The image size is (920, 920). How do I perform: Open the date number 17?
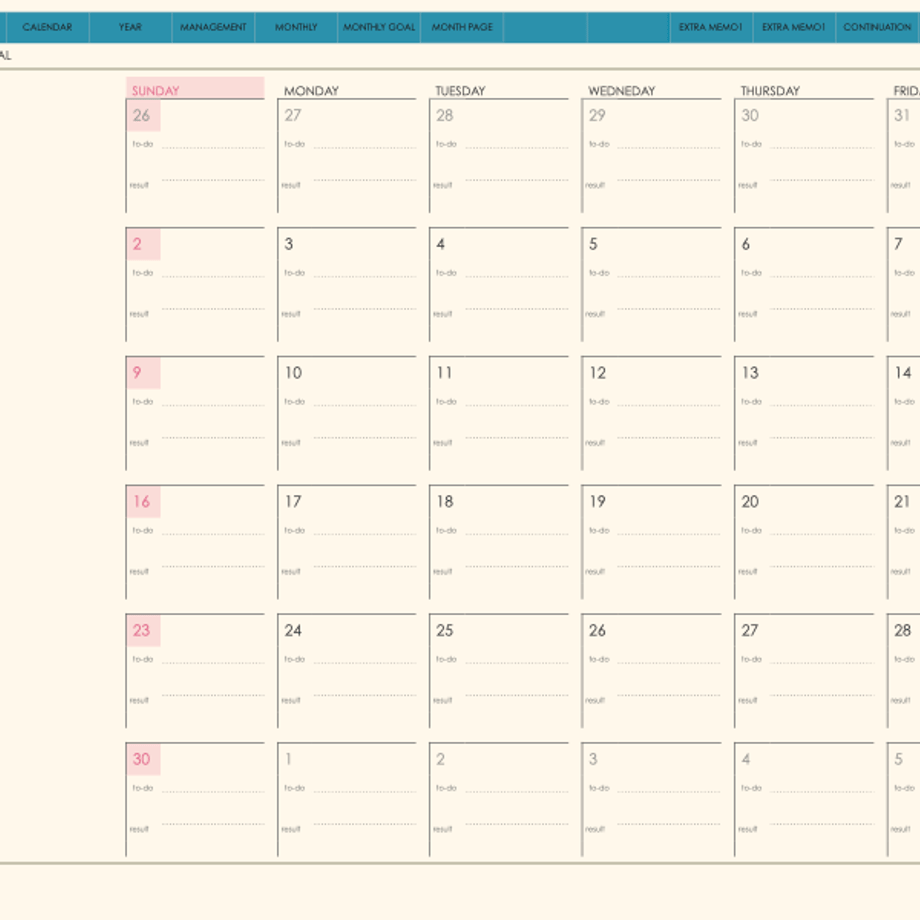coord(293,501)
